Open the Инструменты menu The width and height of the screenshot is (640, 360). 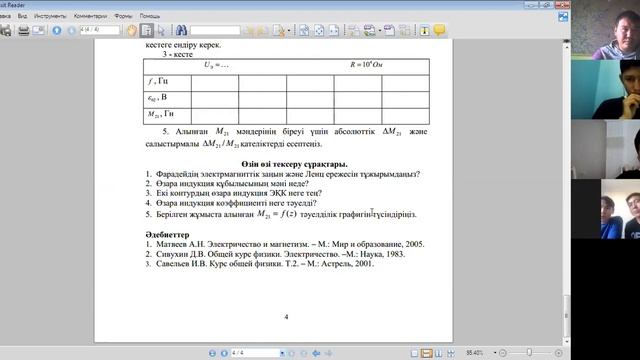click(50, 16)
